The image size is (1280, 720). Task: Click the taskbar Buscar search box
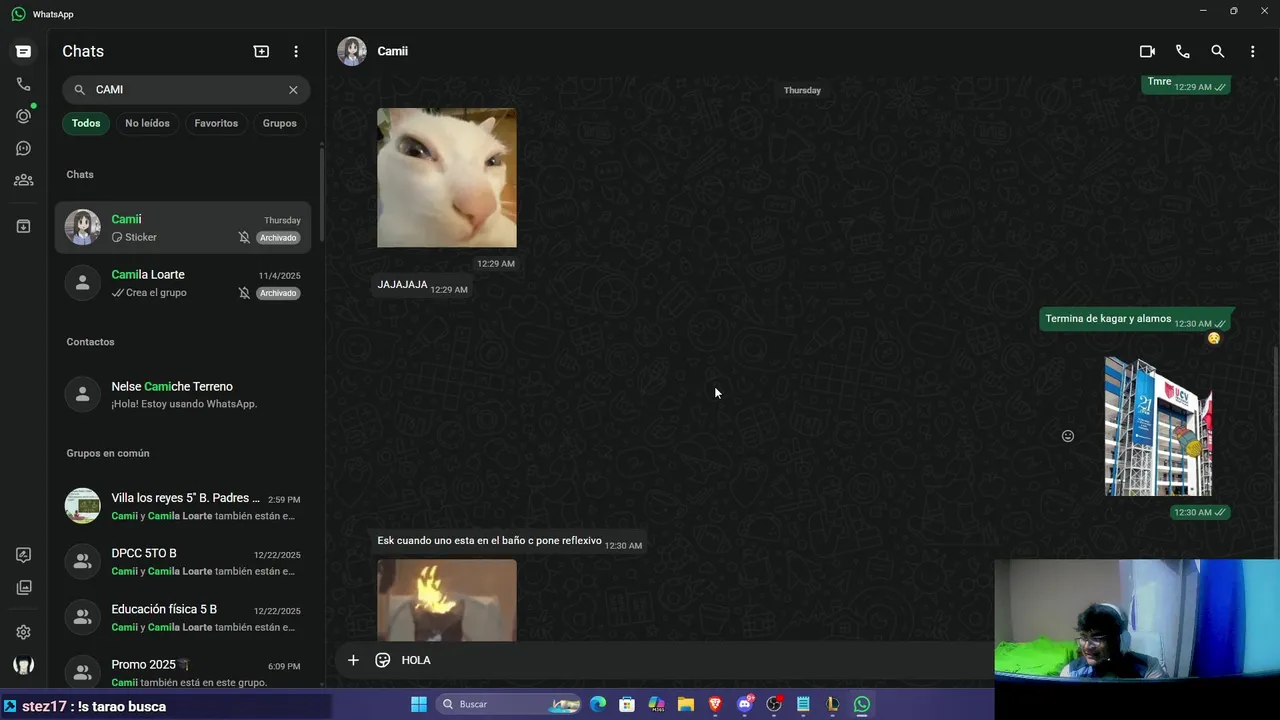click(510, 704)
